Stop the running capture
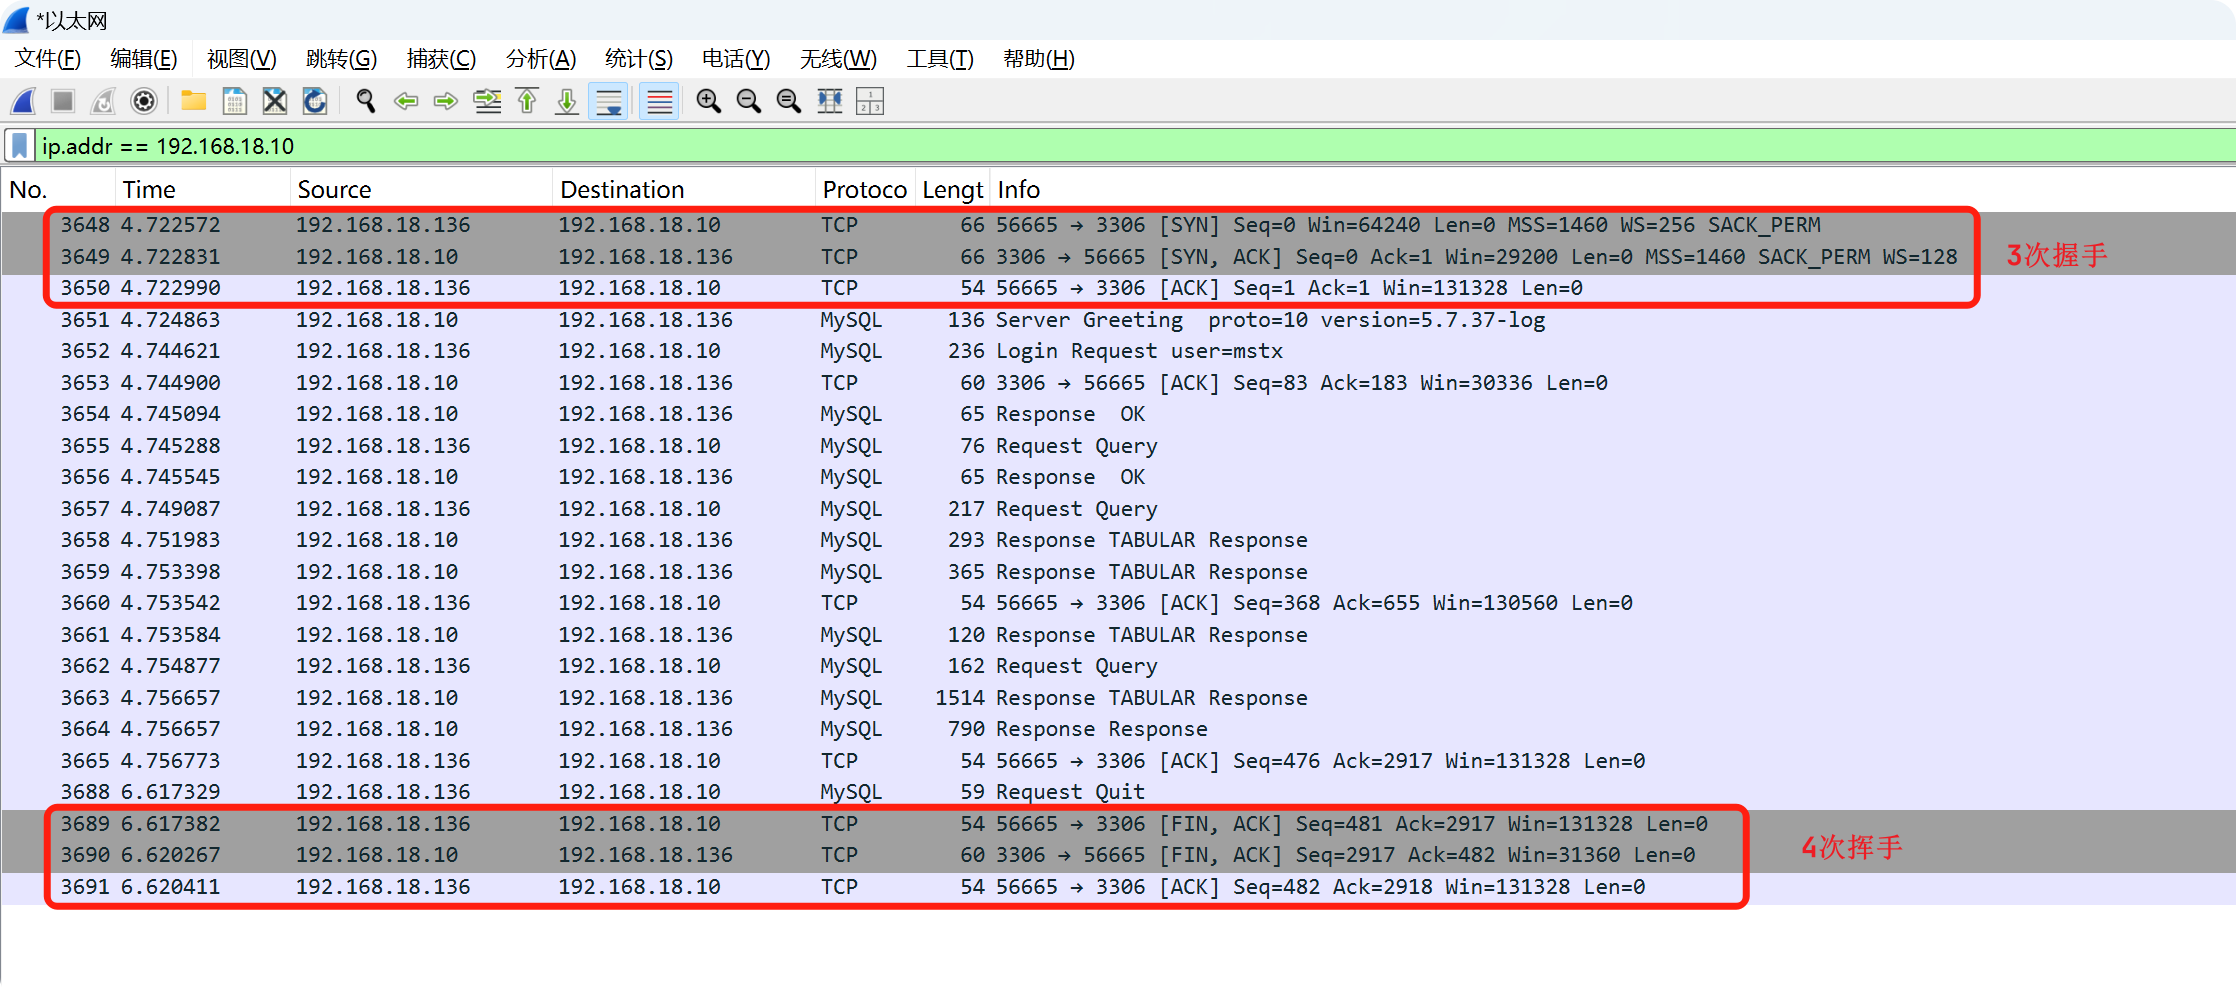 pyautogui.click(x=63, y=101)
